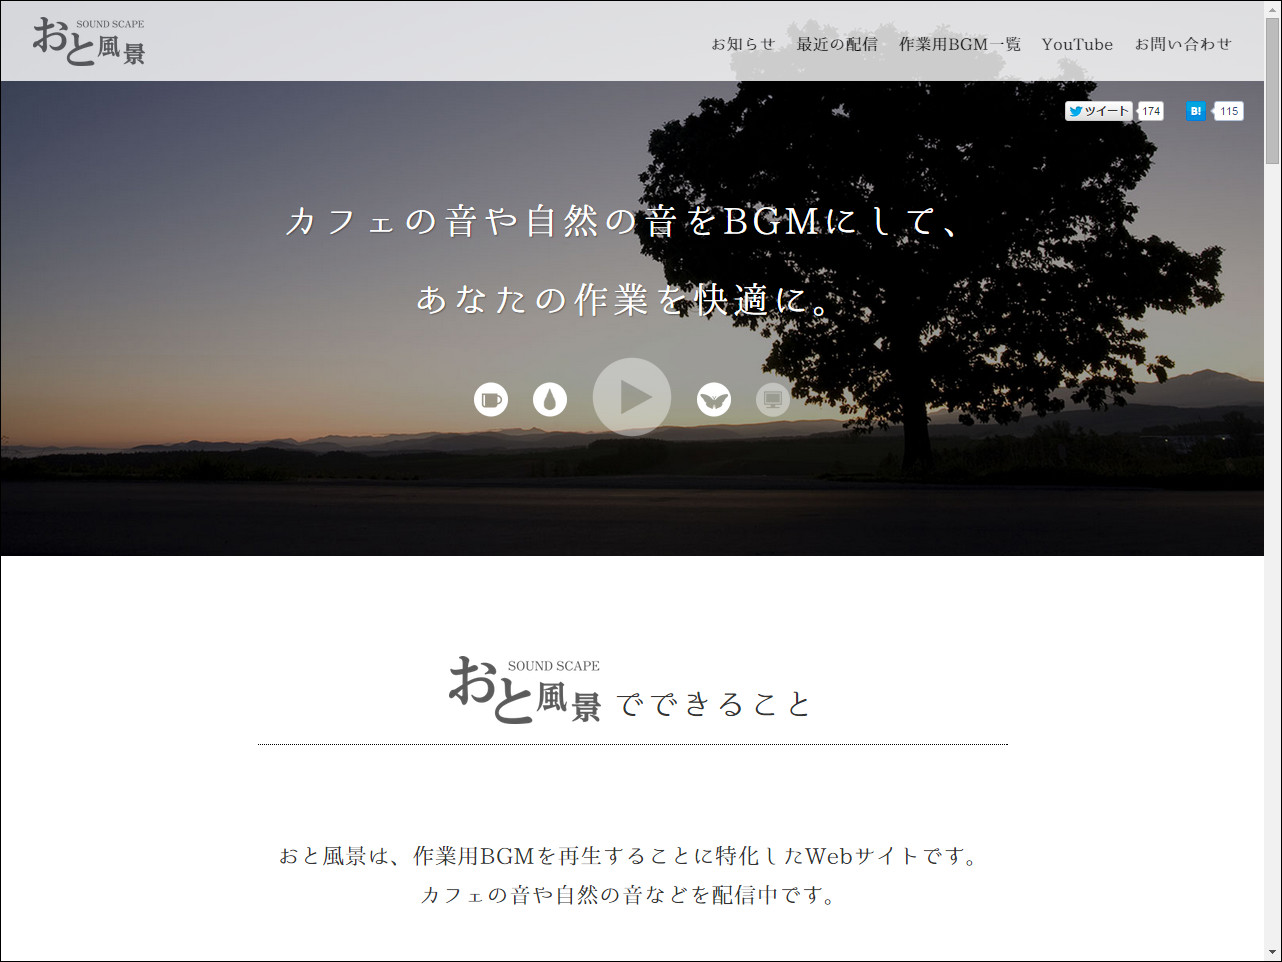Select the raindrop rain sound icon
The image size is (1282, 962).
coord(551,398)
